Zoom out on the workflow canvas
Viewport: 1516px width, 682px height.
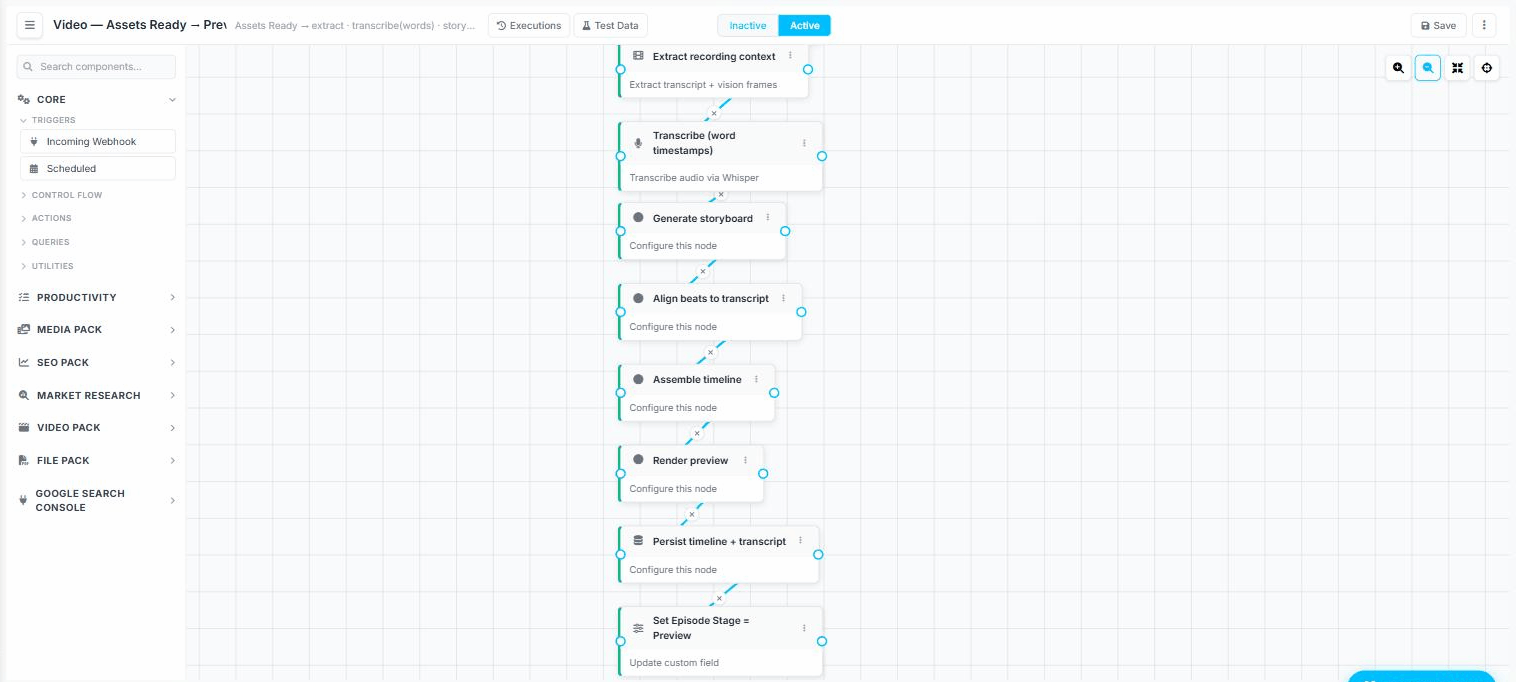(x=1428, y=68)
